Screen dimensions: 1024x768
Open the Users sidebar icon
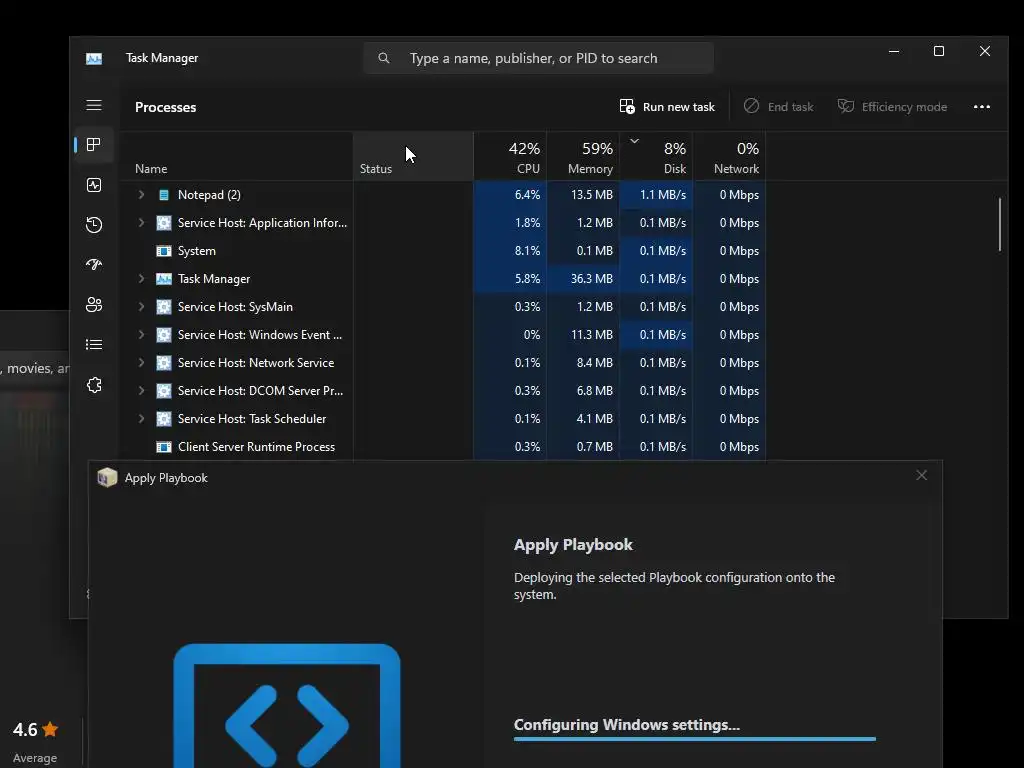click(x=94, y=304)
